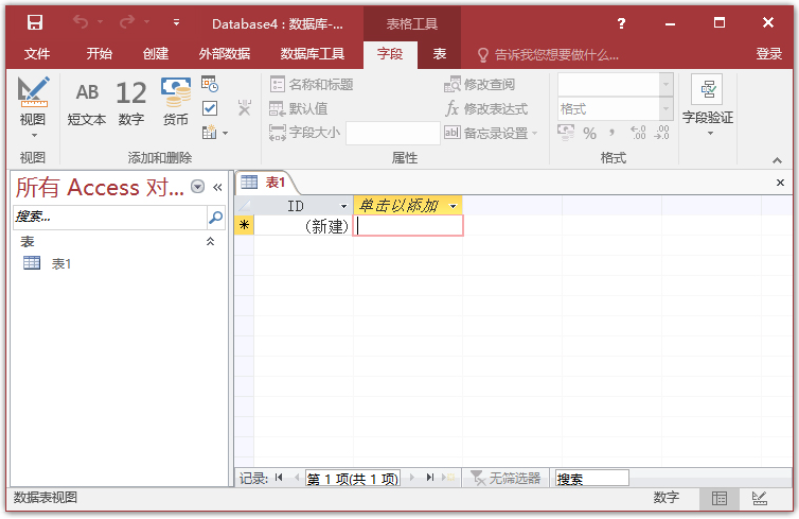Click 修改查阅 button
Viewport: 799px width, 519px height.
480,85
